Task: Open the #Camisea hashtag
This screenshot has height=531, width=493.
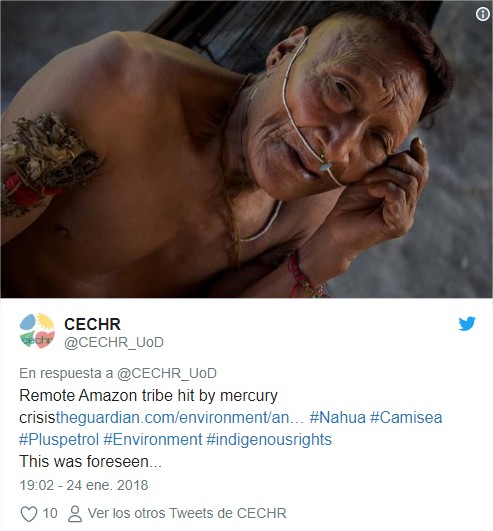Action: pos(406,417)
